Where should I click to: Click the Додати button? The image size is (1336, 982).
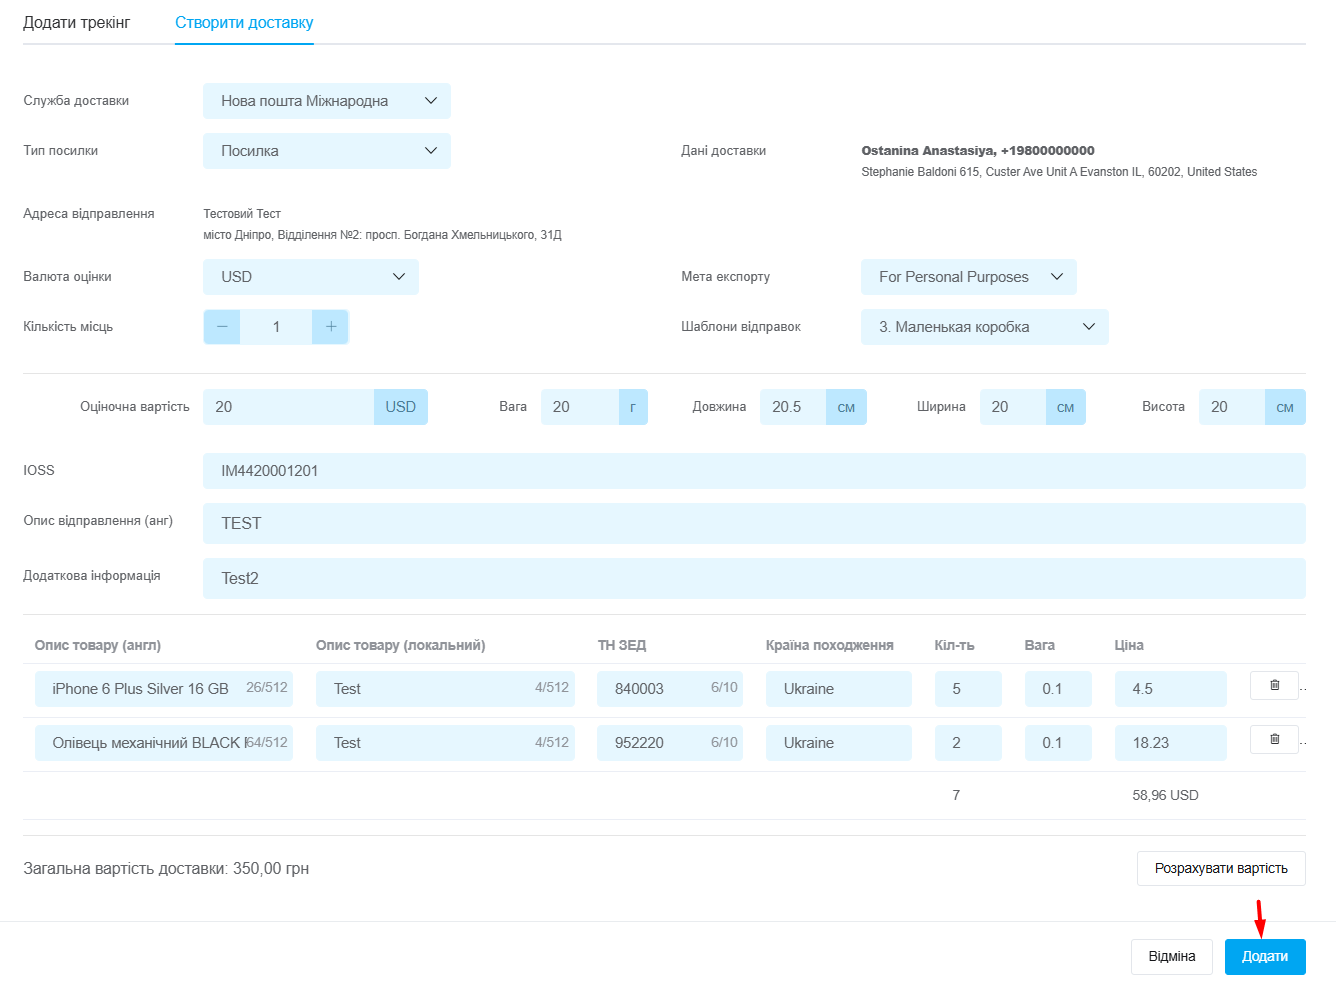pyautogui.click(x=1265, y=957)
